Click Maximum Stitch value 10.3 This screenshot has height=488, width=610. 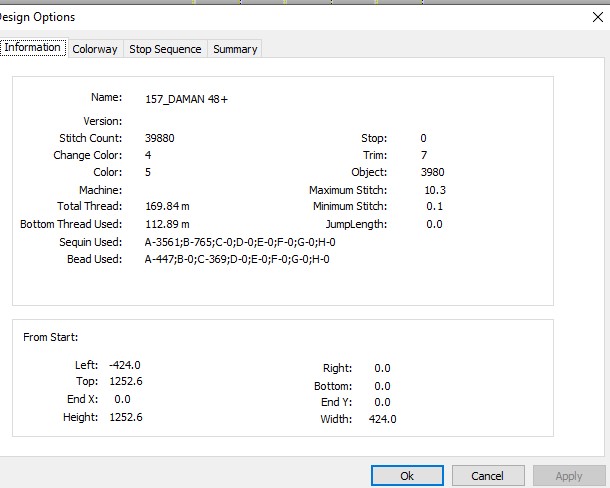(435, 190)
